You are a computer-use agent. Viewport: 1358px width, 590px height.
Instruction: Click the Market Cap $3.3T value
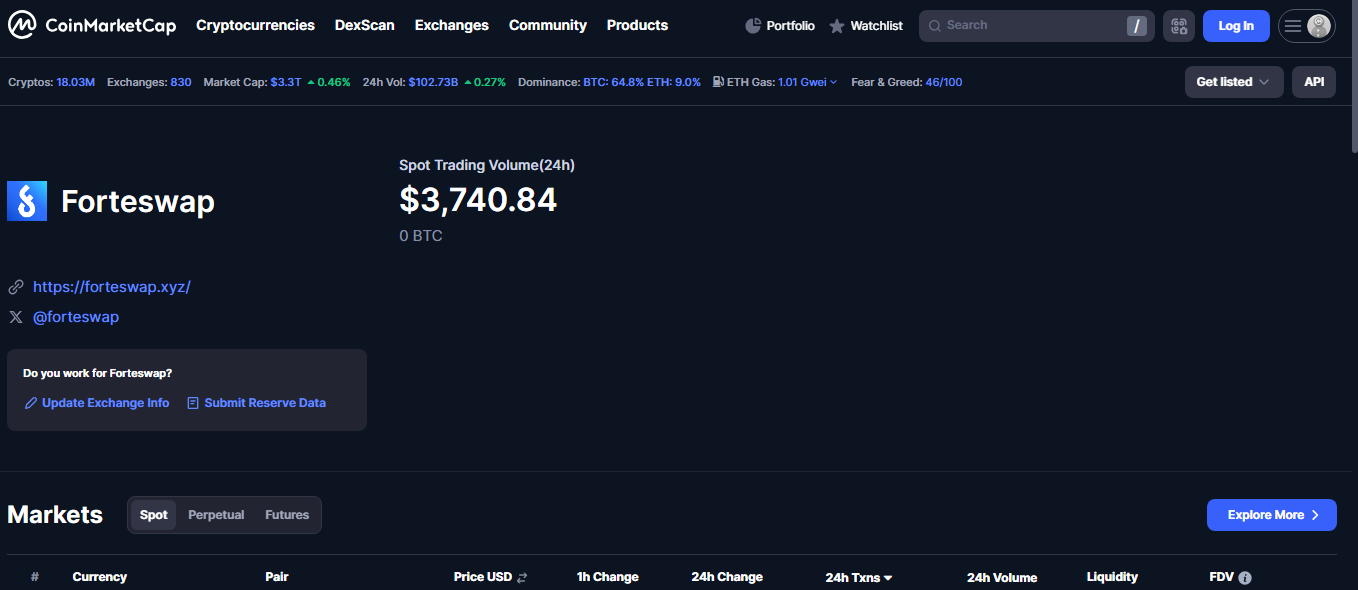pos(285,82)
